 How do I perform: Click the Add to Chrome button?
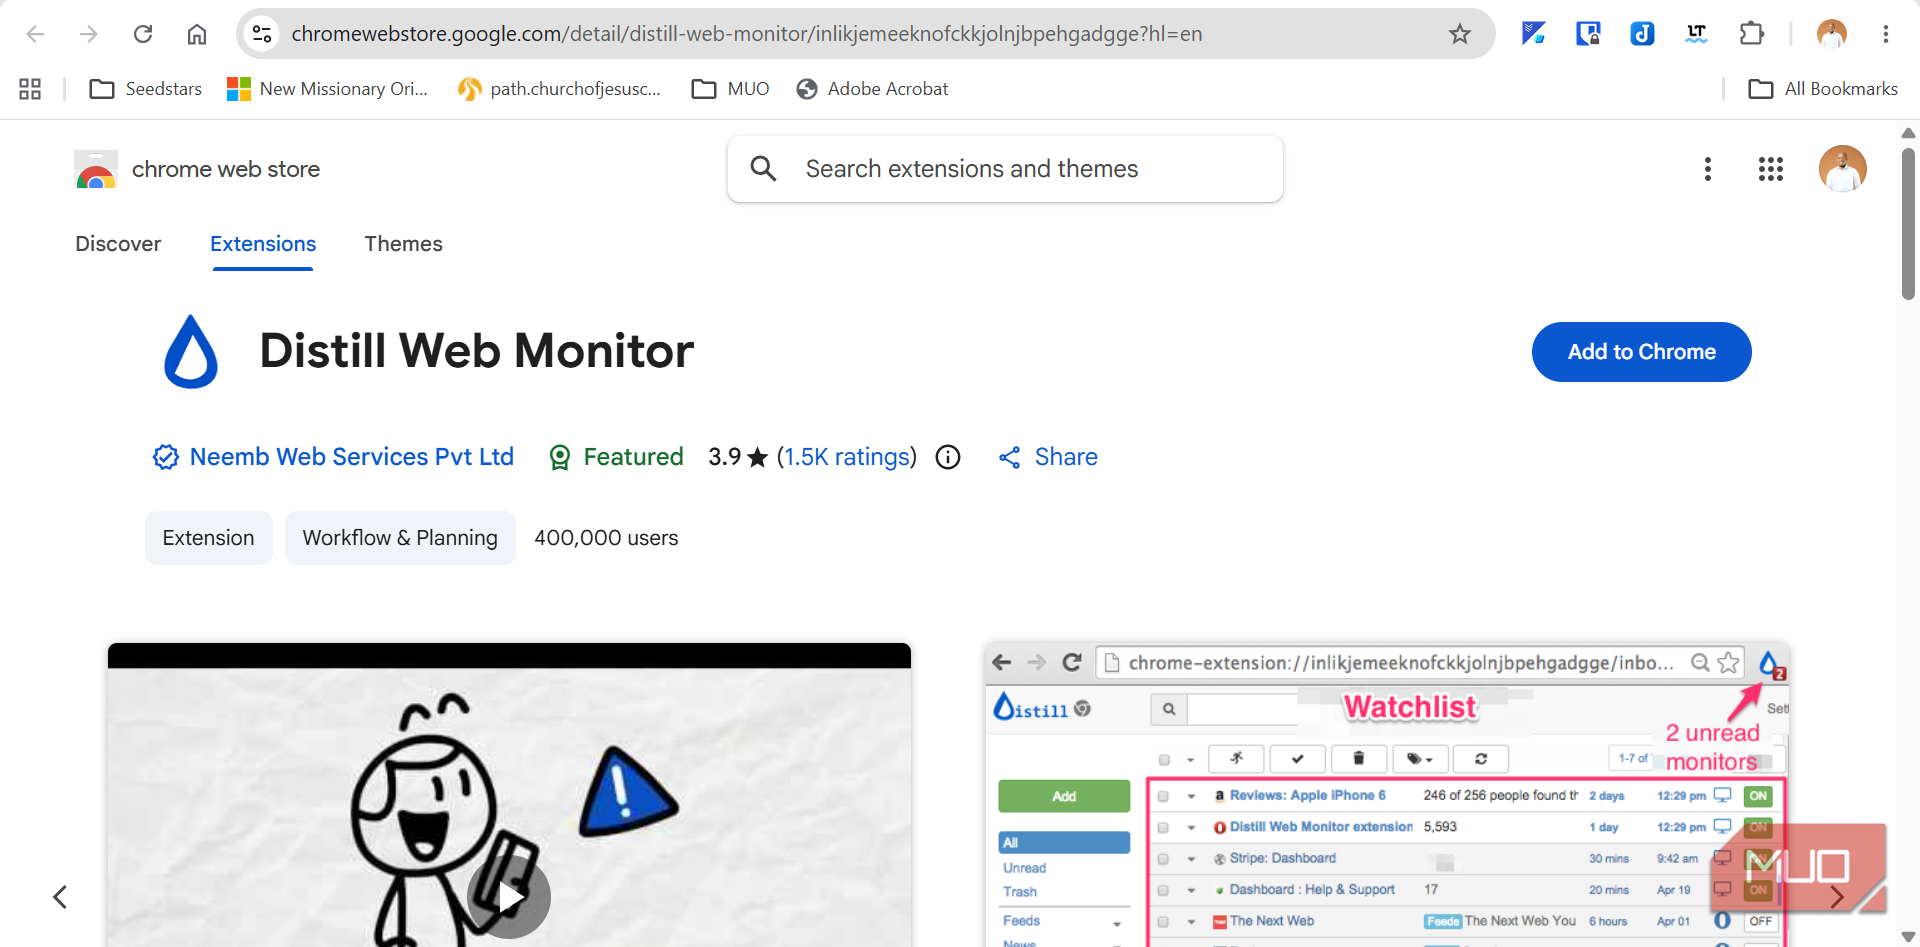1641,352
